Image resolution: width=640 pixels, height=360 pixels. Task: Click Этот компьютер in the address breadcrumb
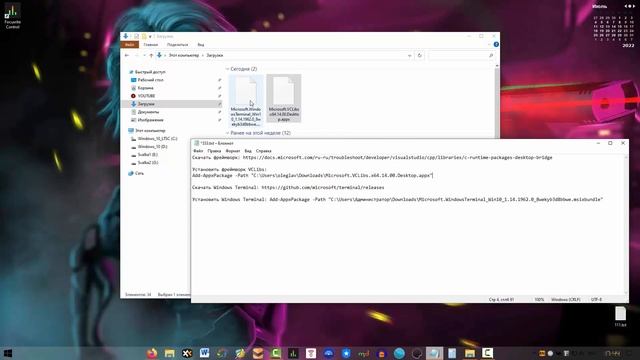[x=184, y=55]
